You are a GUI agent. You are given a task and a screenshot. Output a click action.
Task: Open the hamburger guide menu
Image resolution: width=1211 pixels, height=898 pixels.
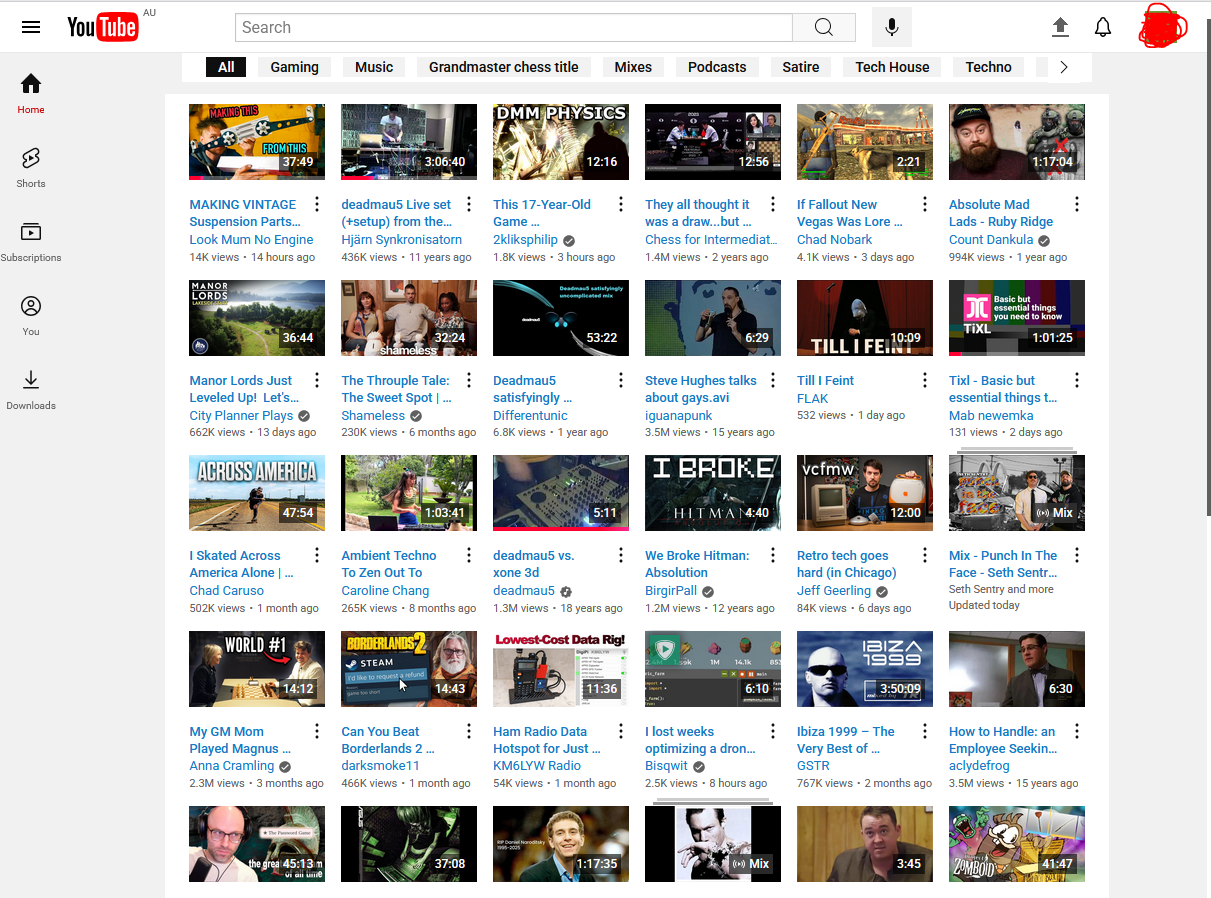tap(31, 27)
